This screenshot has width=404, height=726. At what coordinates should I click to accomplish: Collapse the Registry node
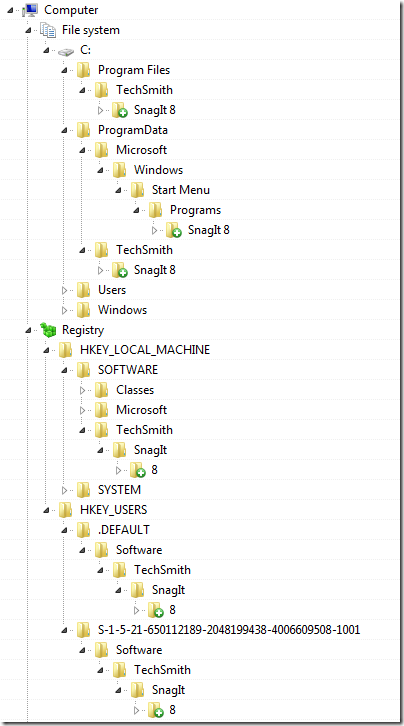pyautogui.click(x=29, y=330)
